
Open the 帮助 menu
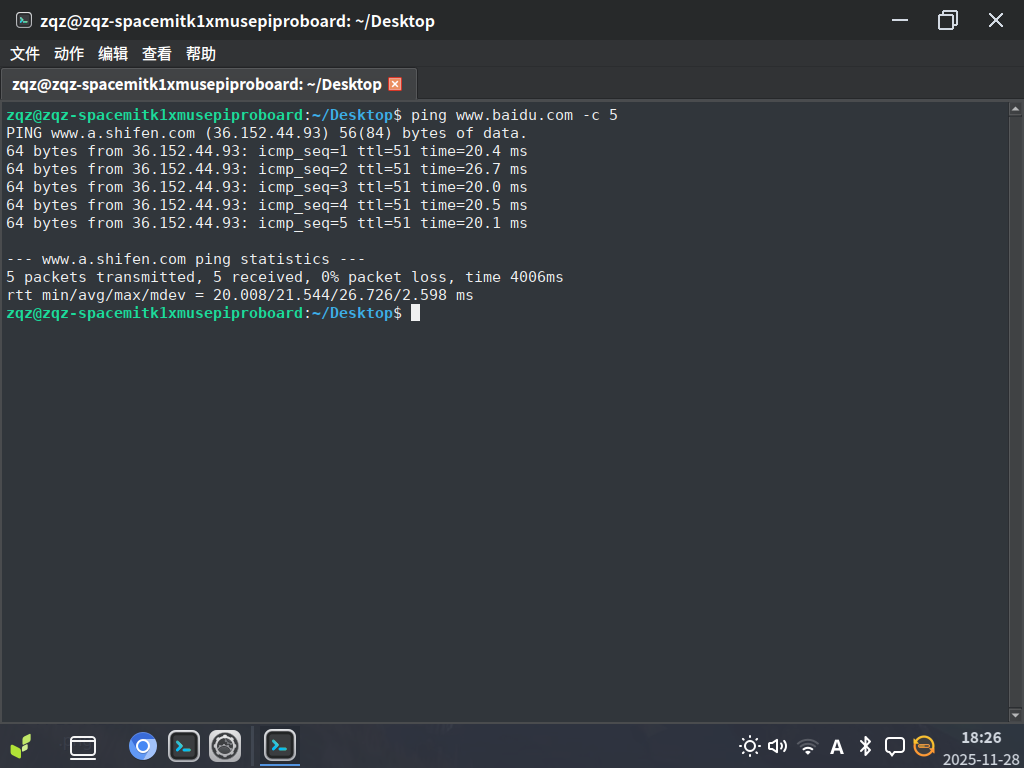200,54
